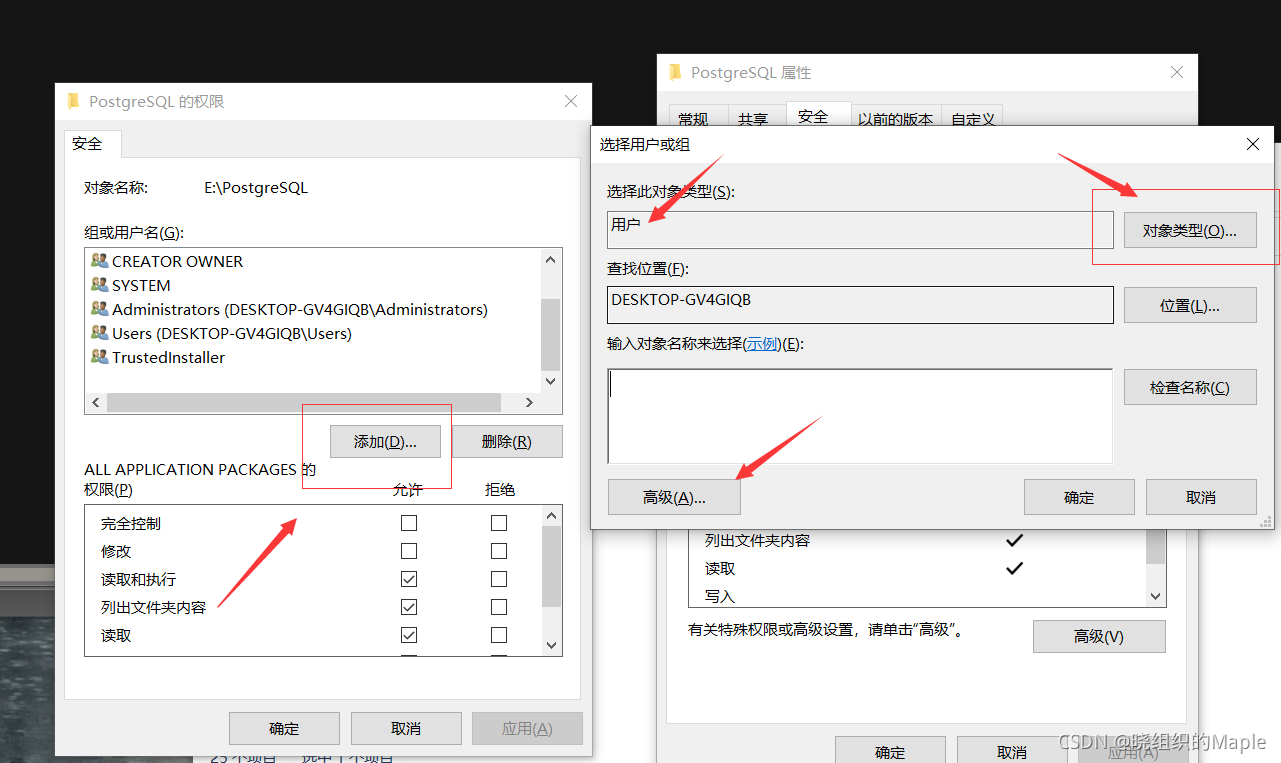
Task: Close the PostgreSQL properties window
Action: click(1177, 72)
